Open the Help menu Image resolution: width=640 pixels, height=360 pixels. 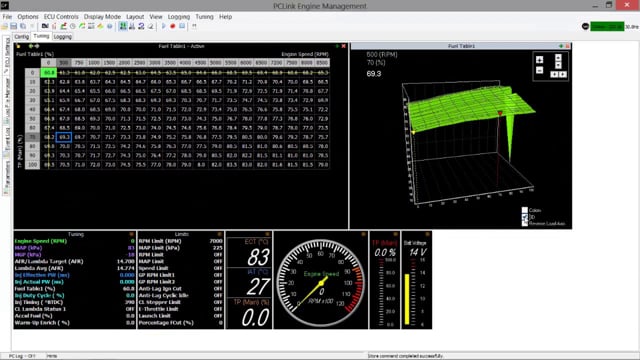point(225,17)
